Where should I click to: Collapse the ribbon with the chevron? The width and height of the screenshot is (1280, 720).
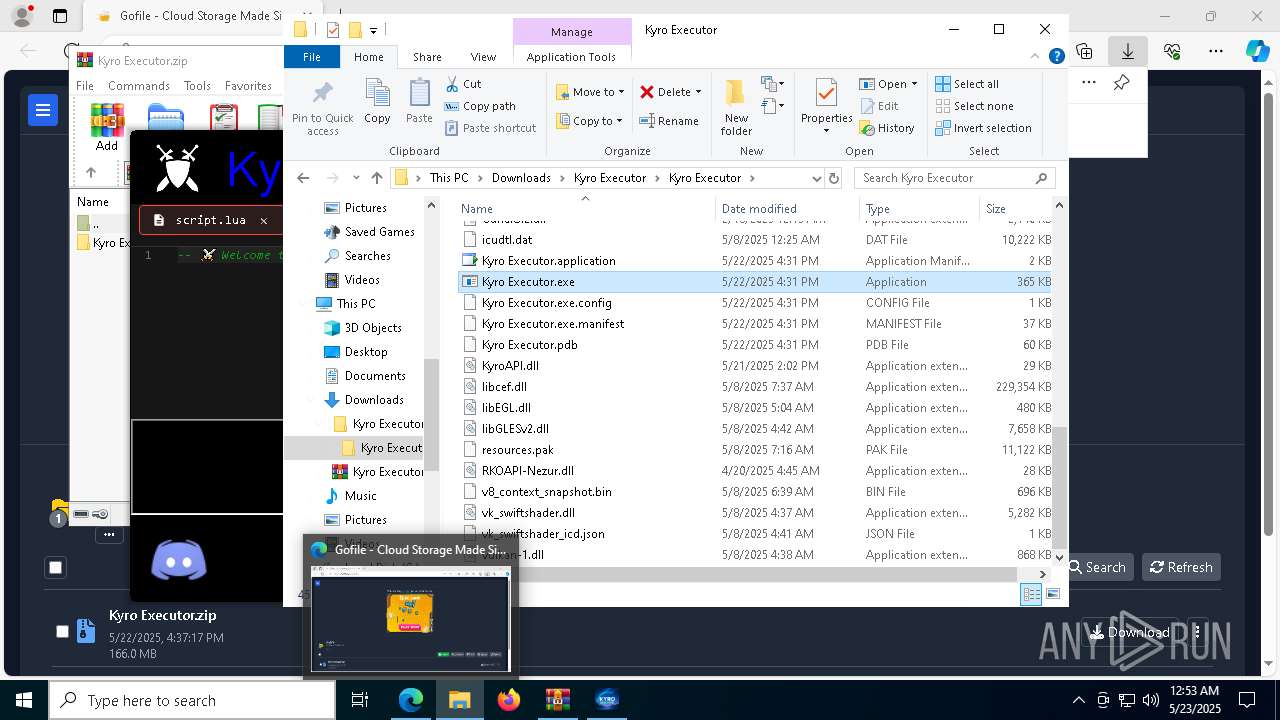(x=1036, y=57)
